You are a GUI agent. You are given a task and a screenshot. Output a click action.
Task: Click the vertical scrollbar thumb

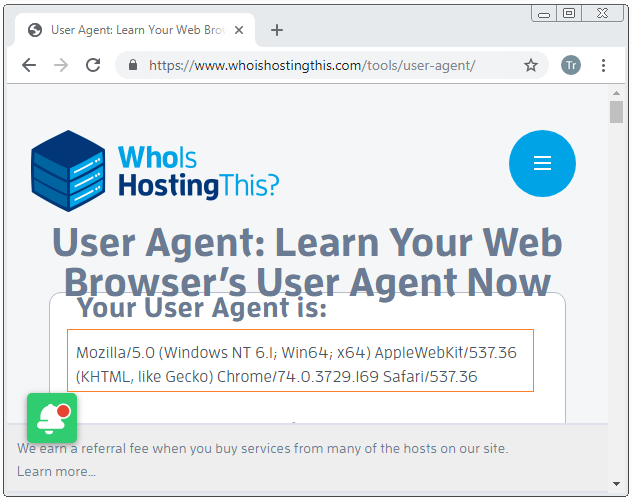(x=616, y=112)
